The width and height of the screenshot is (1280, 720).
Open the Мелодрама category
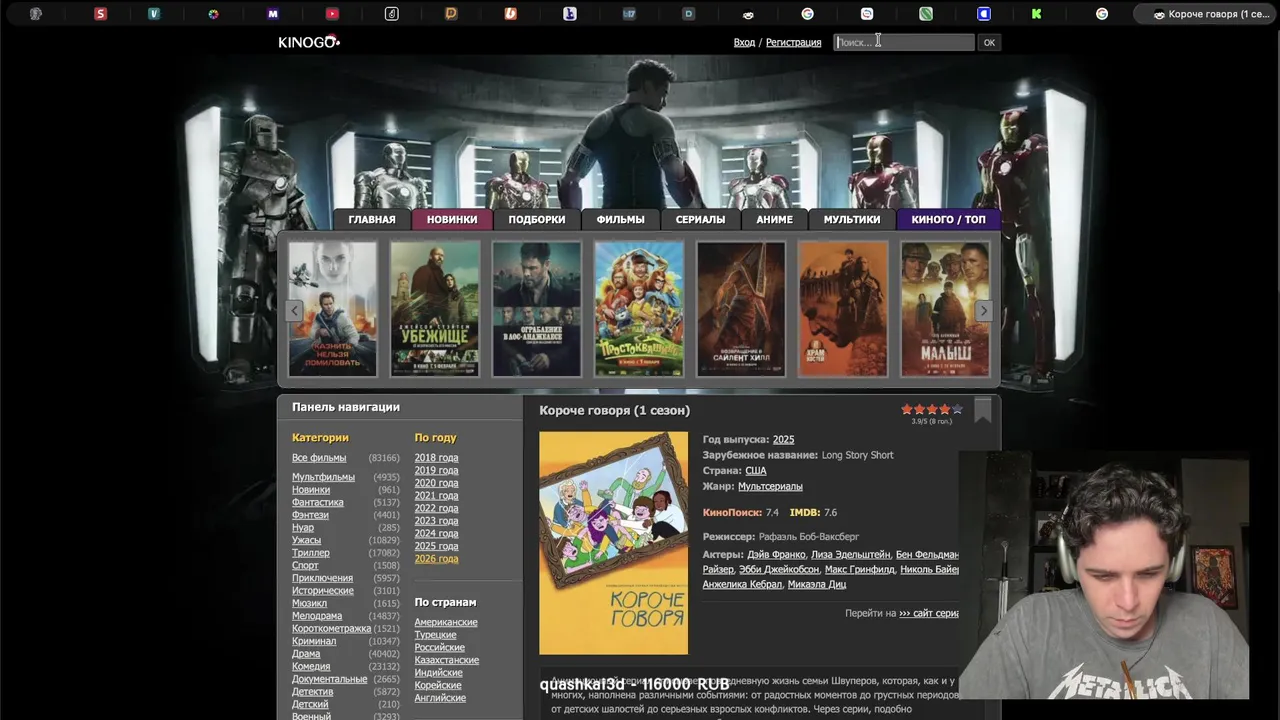click(x=317, y=616)
